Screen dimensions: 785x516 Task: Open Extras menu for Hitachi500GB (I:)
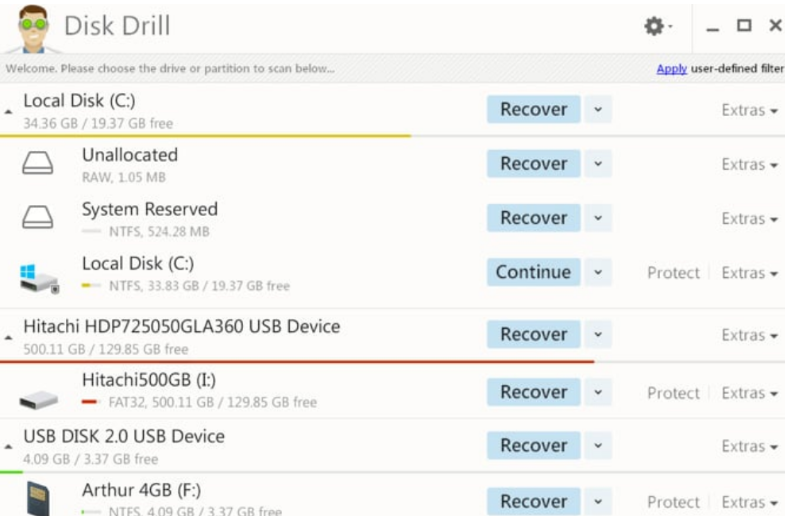[749, 393]
